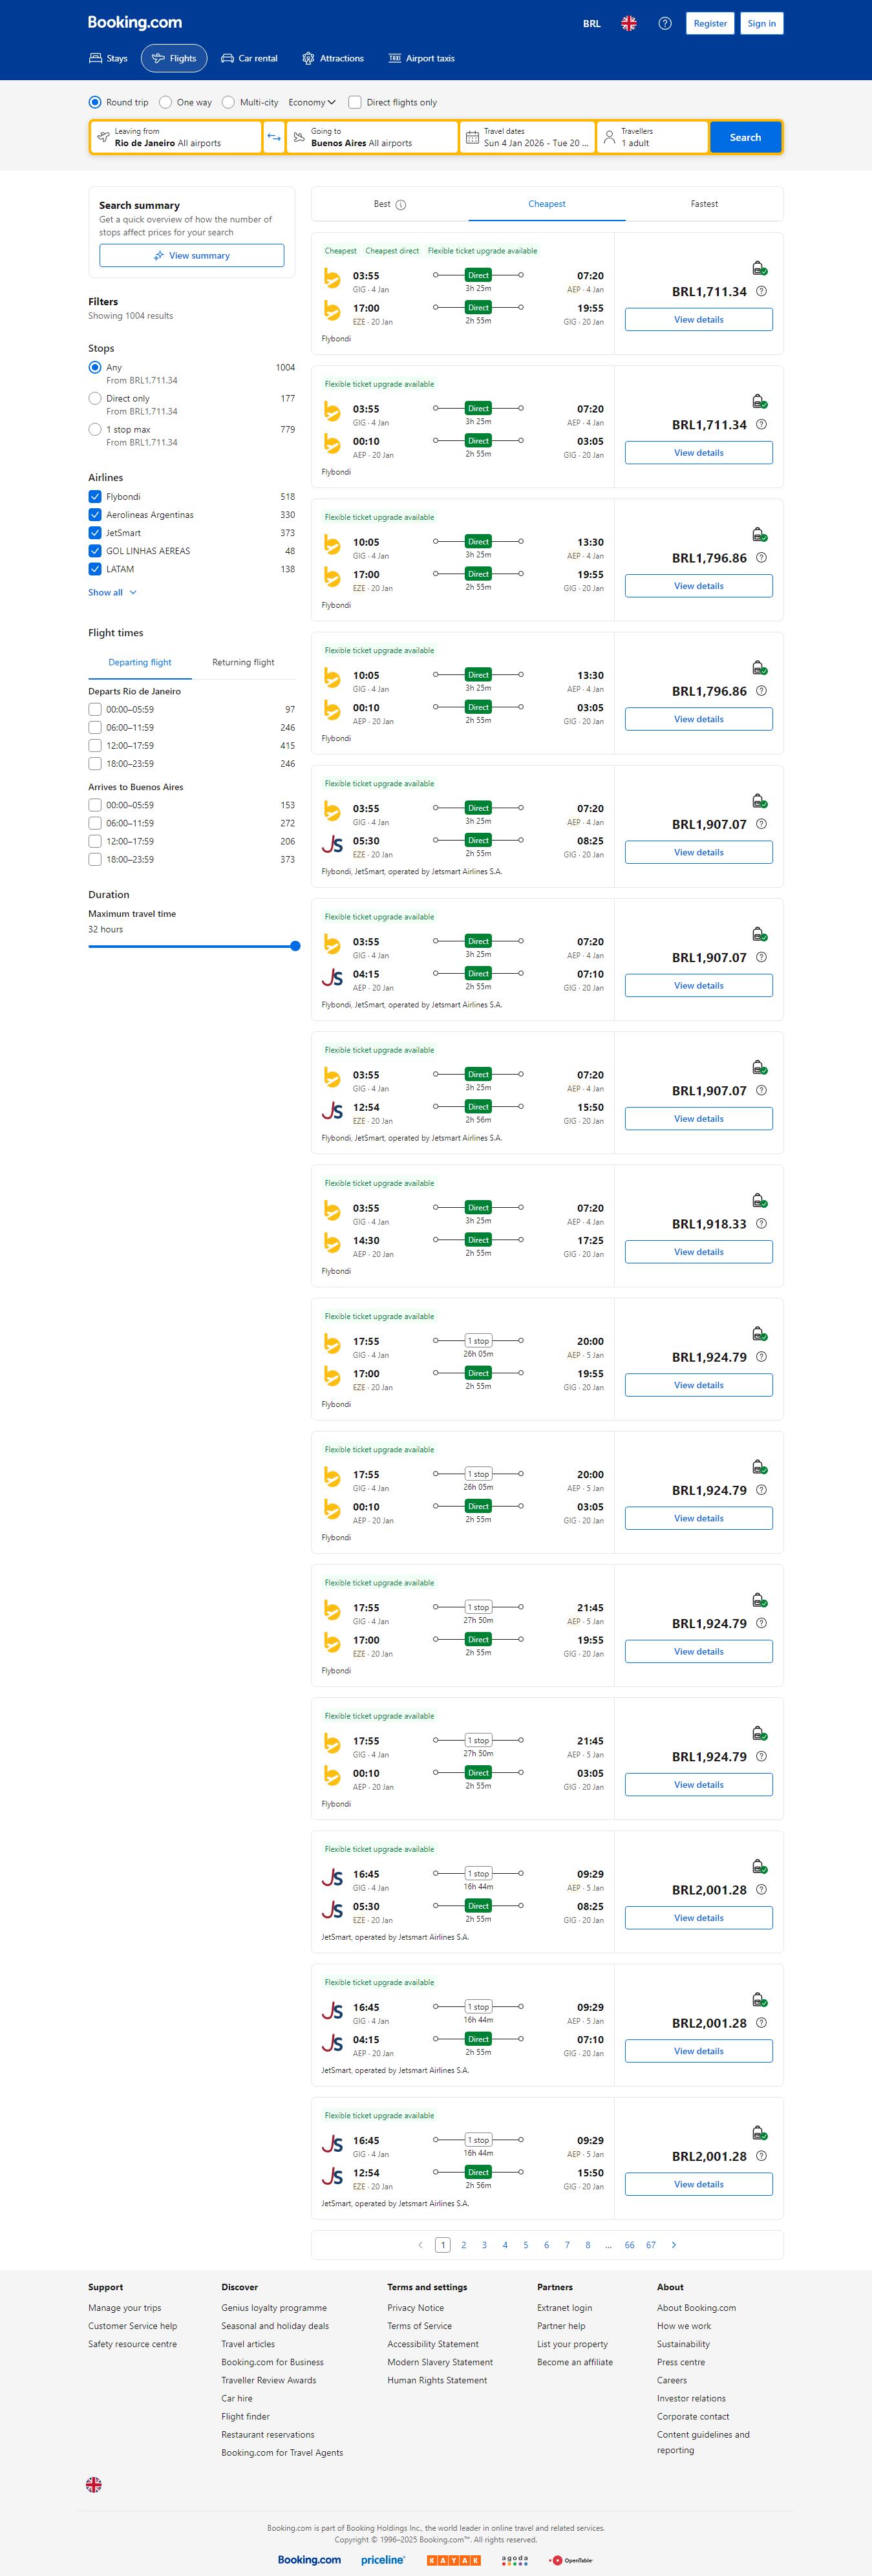The width and height of the screenshot is (872, 2576).
Task: Click the help question mark icon in header
Action: pos(665,23)
